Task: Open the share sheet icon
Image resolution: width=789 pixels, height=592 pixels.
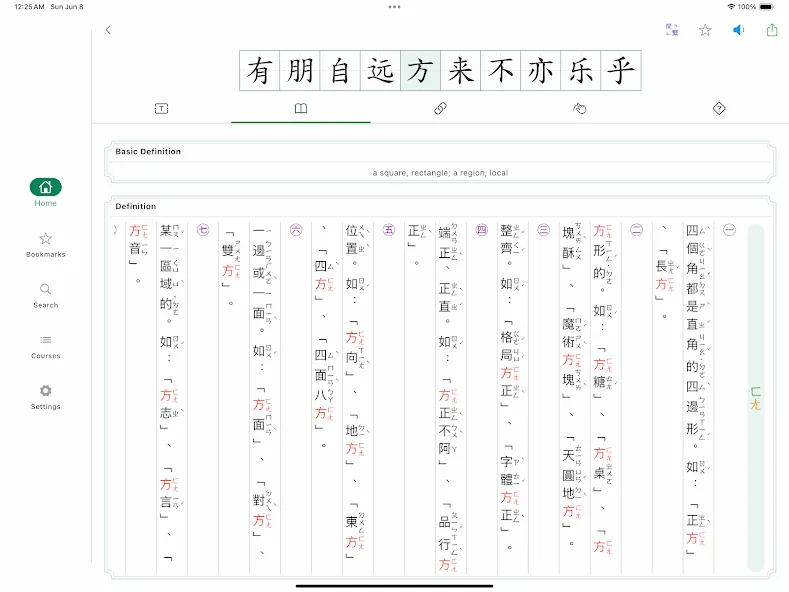Action: (772, 30)
